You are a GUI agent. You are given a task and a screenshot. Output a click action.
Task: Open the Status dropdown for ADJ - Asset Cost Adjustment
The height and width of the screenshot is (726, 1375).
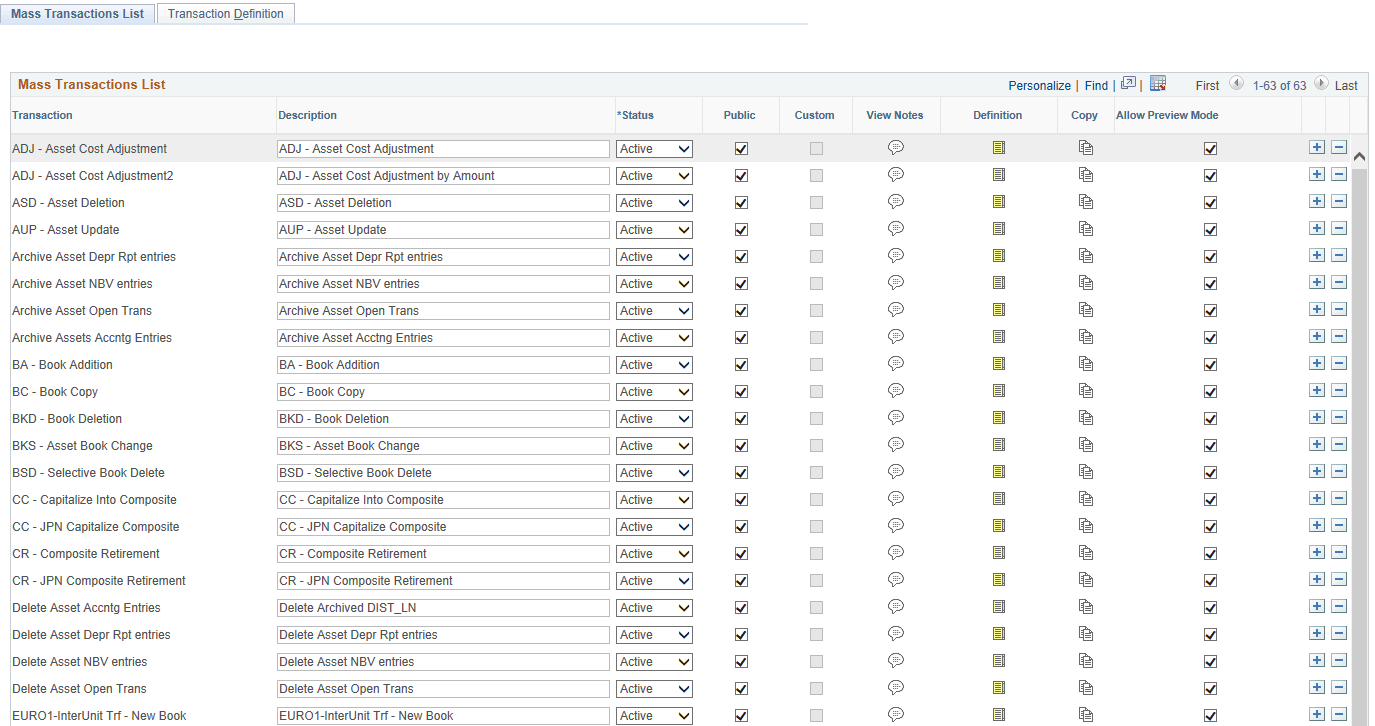pos(654,148)
